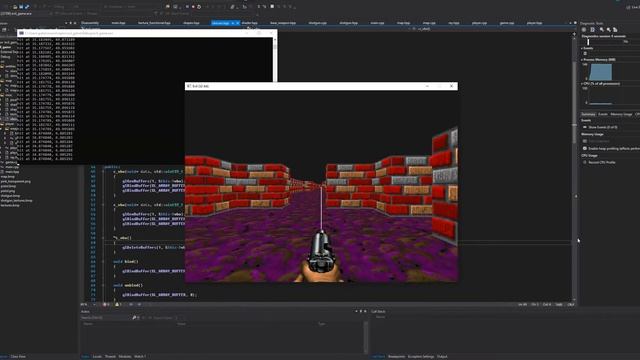Open the editor zoom percentage dropdown
The height and width of the screenshot is (360, 640).
94,304
